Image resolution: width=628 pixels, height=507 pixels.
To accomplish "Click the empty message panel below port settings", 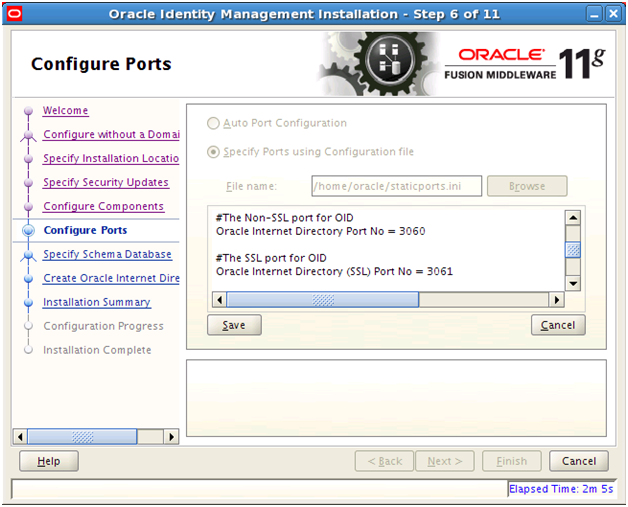I will click(397, 398).
